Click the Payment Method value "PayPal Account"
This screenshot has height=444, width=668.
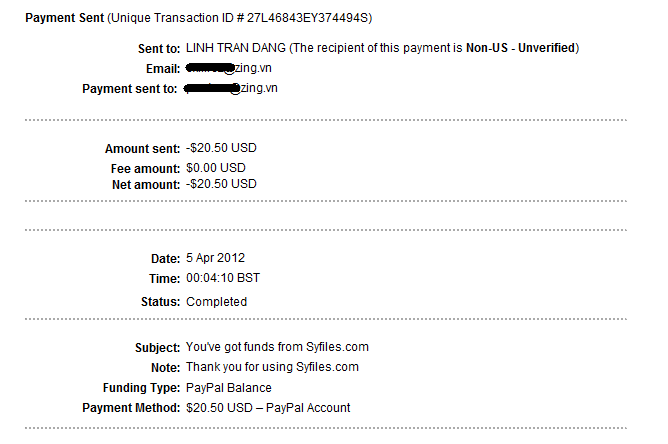tap(268, 408)
